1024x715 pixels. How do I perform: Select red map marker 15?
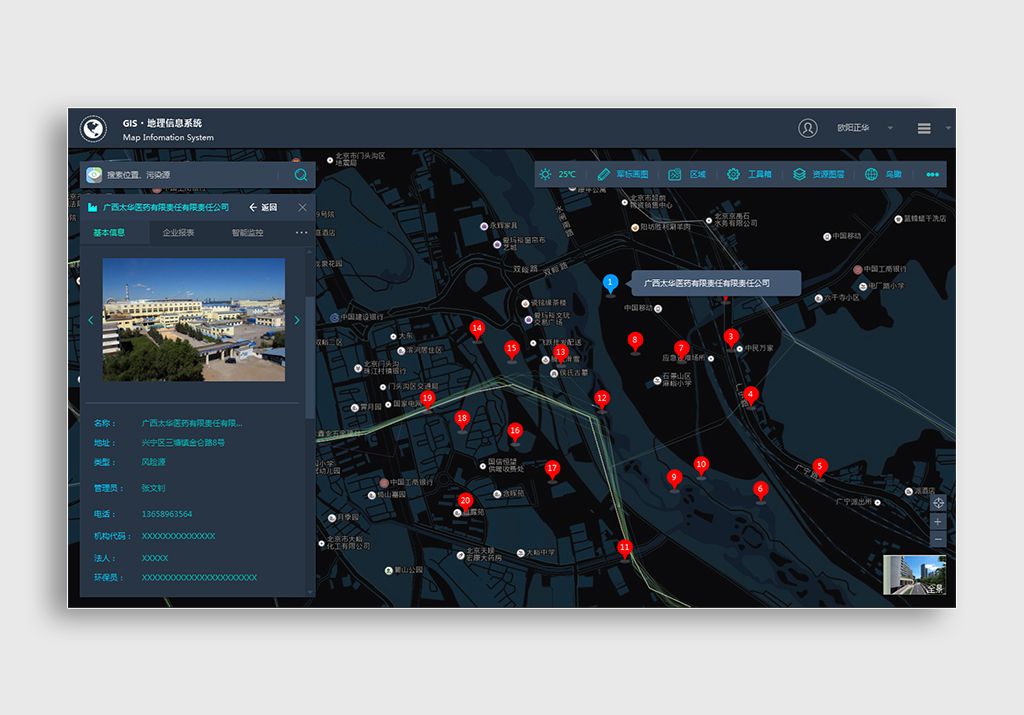tap(511, 350)
